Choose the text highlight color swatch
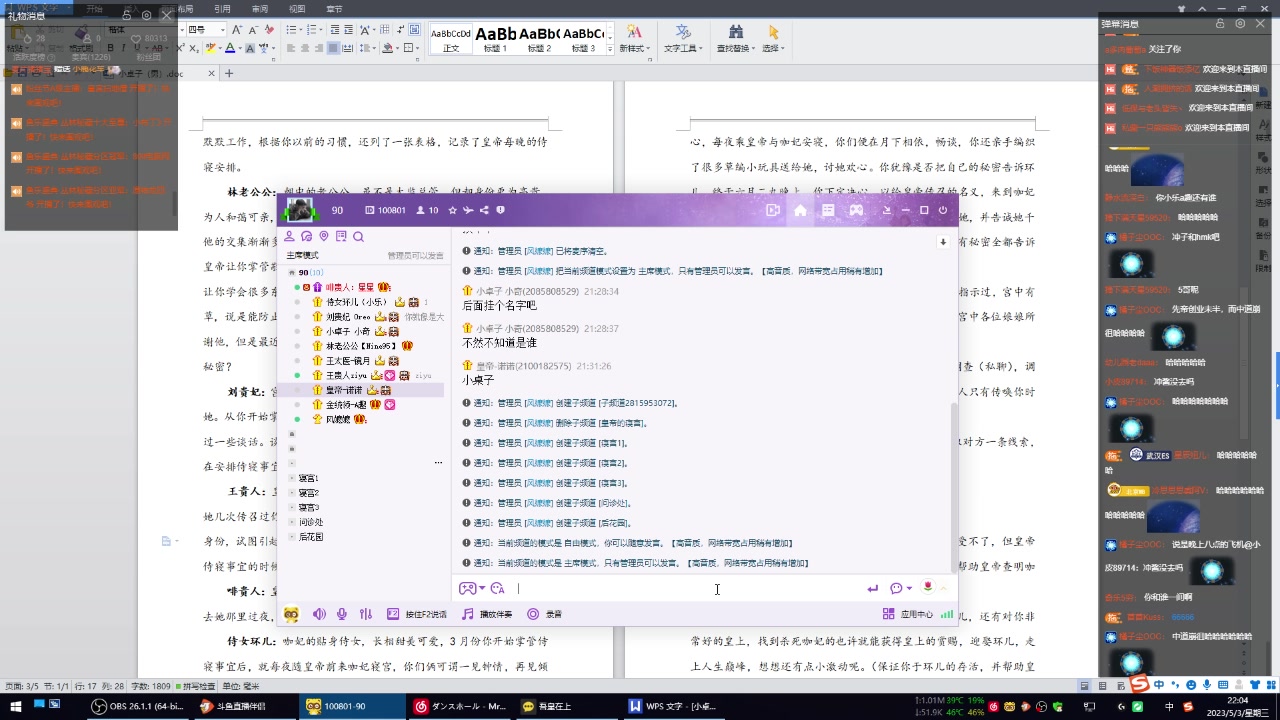 213,48
